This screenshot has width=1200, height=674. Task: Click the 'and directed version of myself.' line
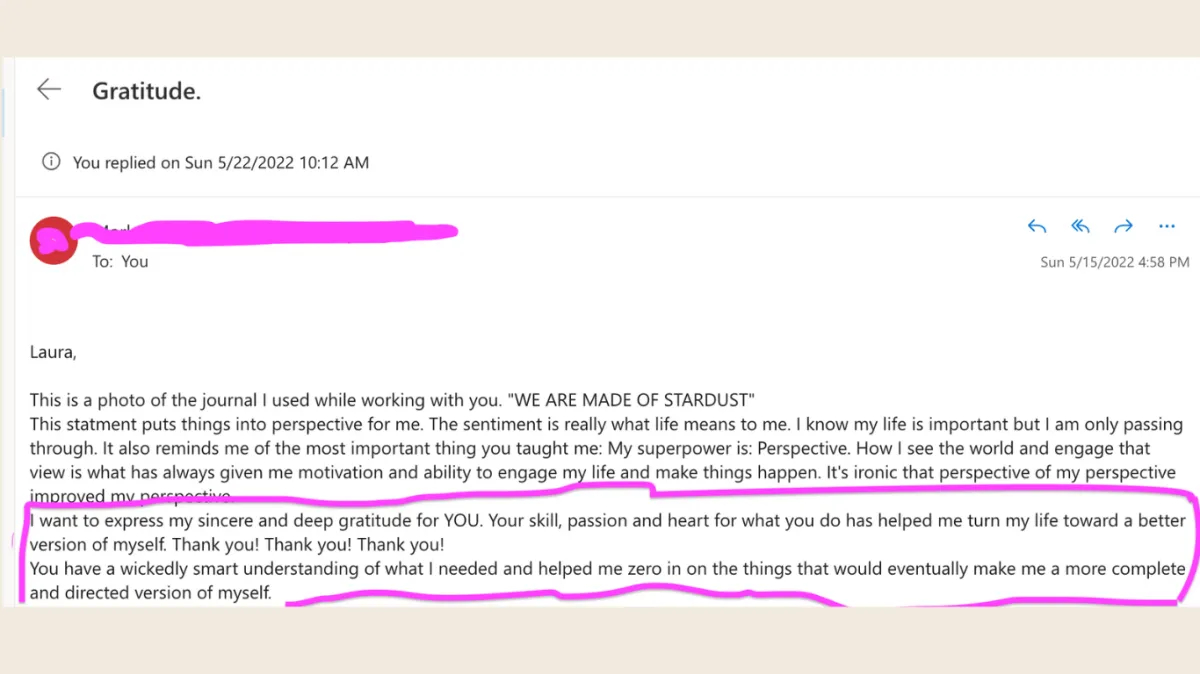(x=150, y=593)
